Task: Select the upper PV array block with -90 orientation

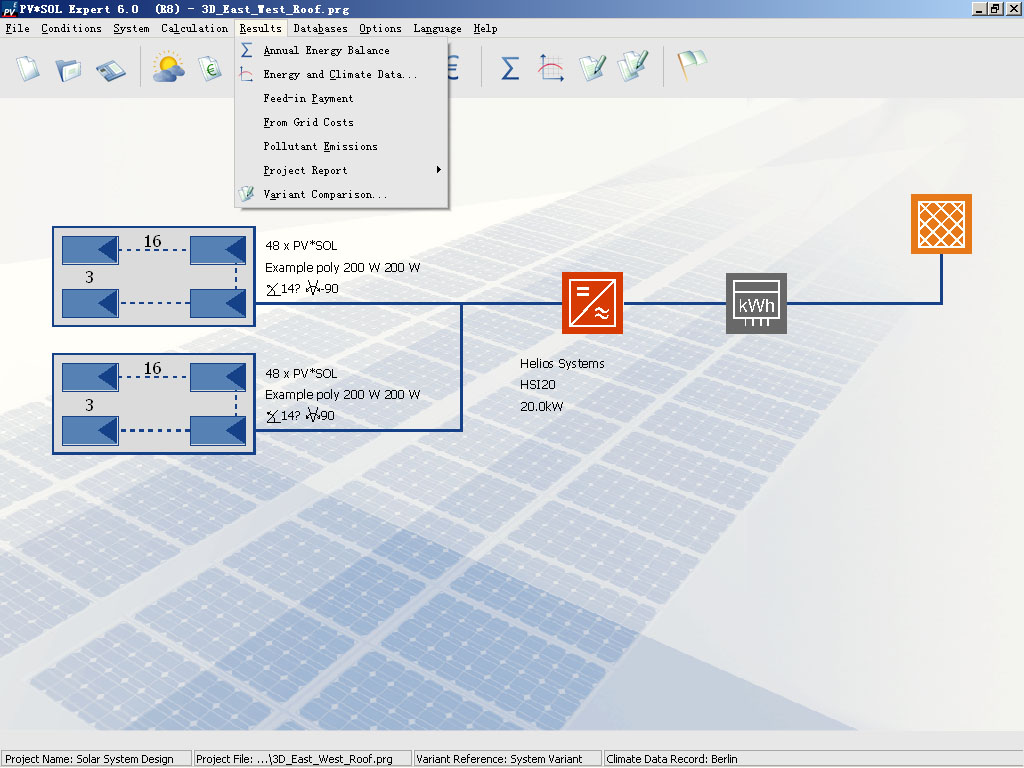Action: tap(153, 276)
